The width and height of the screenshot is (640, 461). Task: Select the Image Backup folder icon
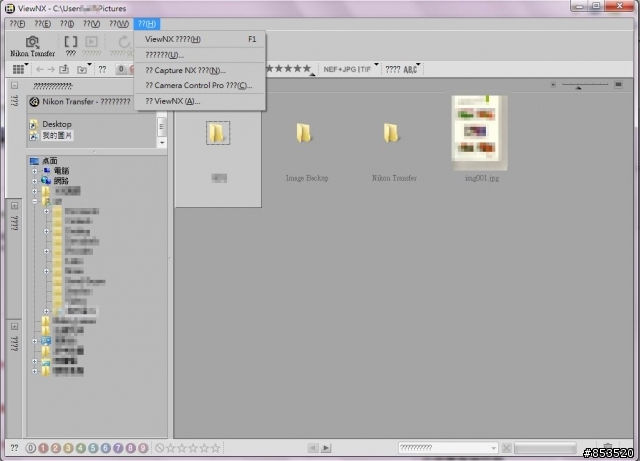(303, 133)
